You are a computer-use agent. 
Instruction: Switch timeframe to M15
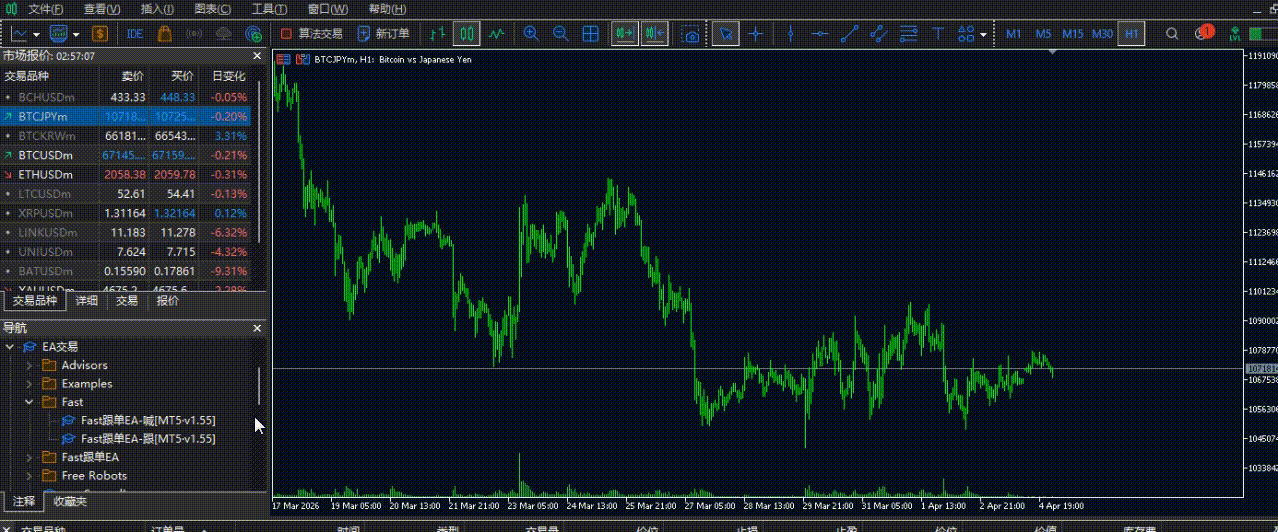point(1073,33)
